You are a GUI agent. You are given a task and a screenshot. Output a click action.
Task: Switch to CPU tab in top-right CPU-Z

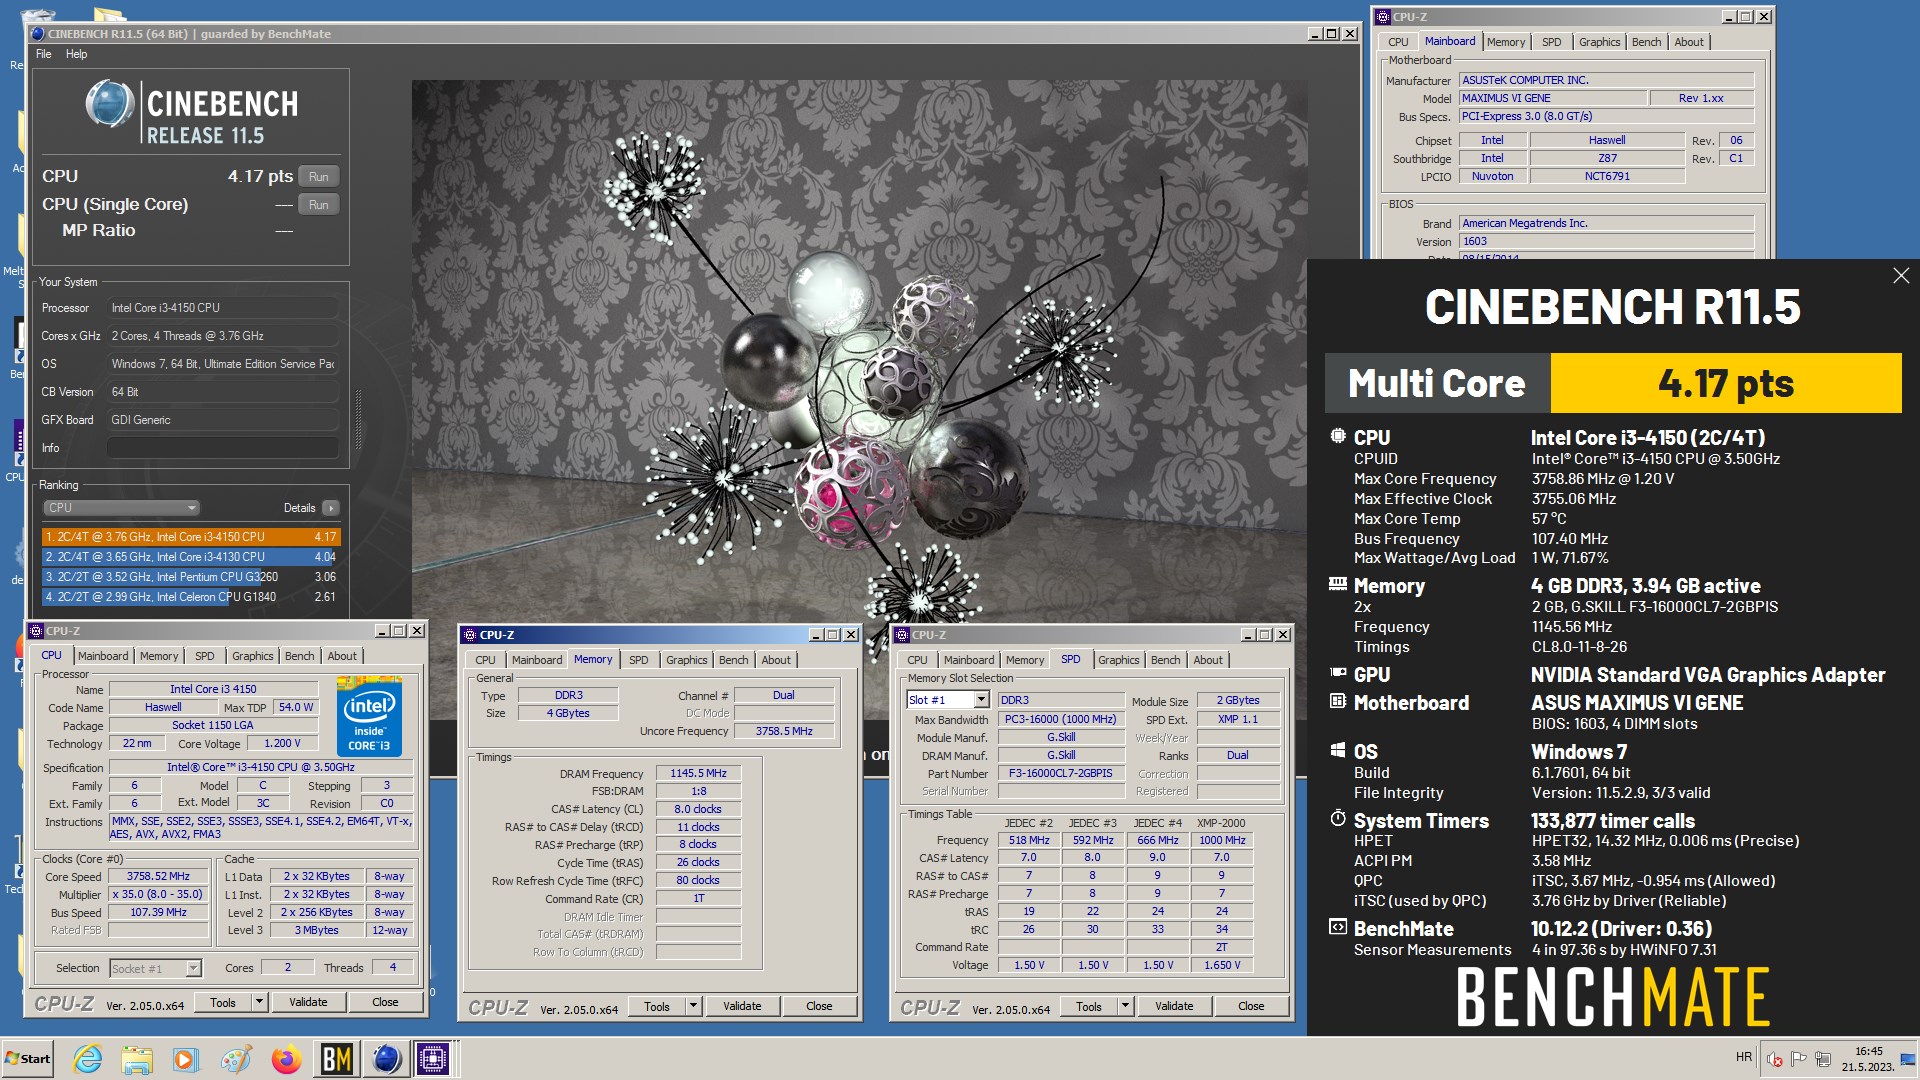pos(1398,42)
